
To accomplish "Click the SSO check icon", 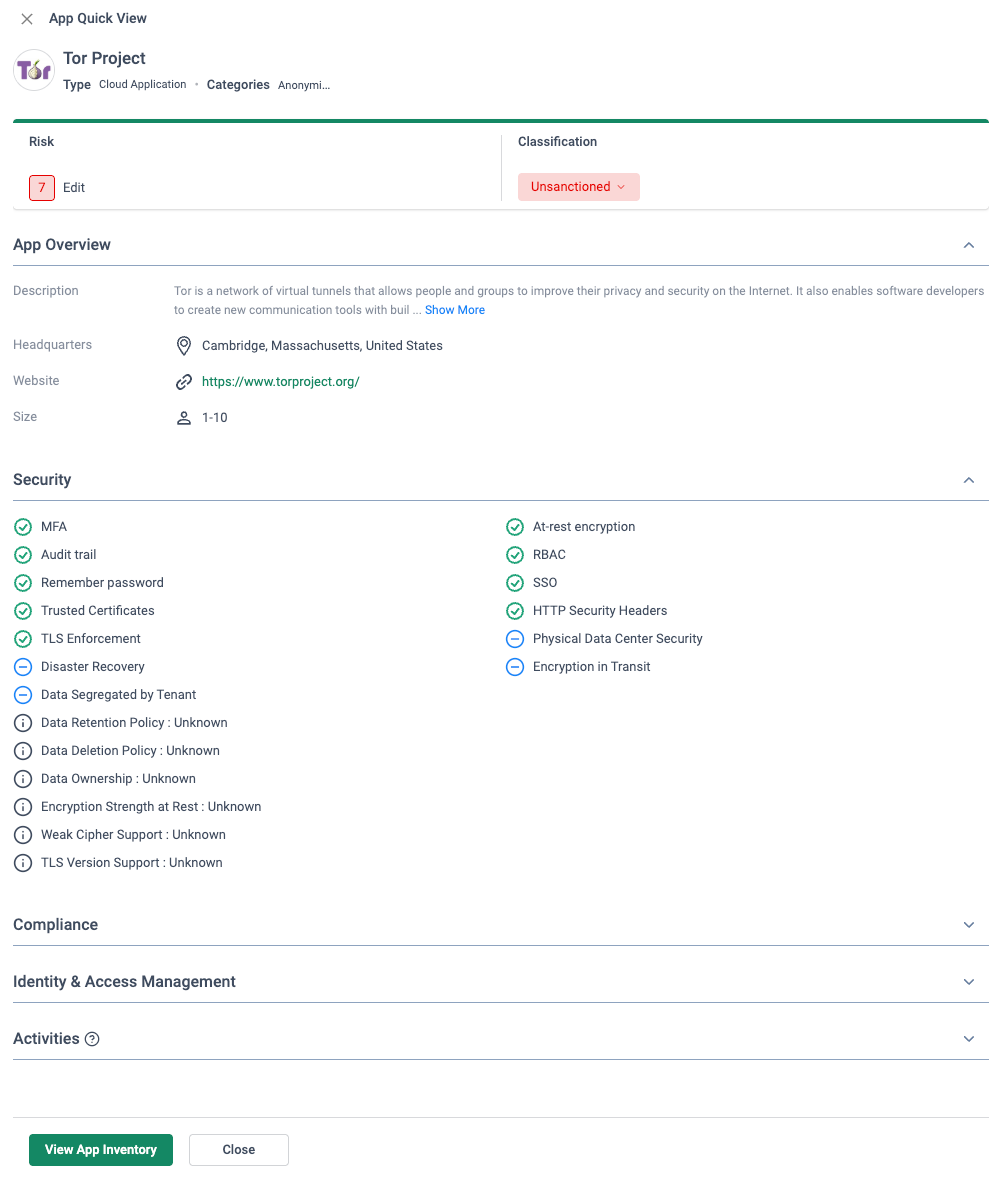I will coord(515,582).
